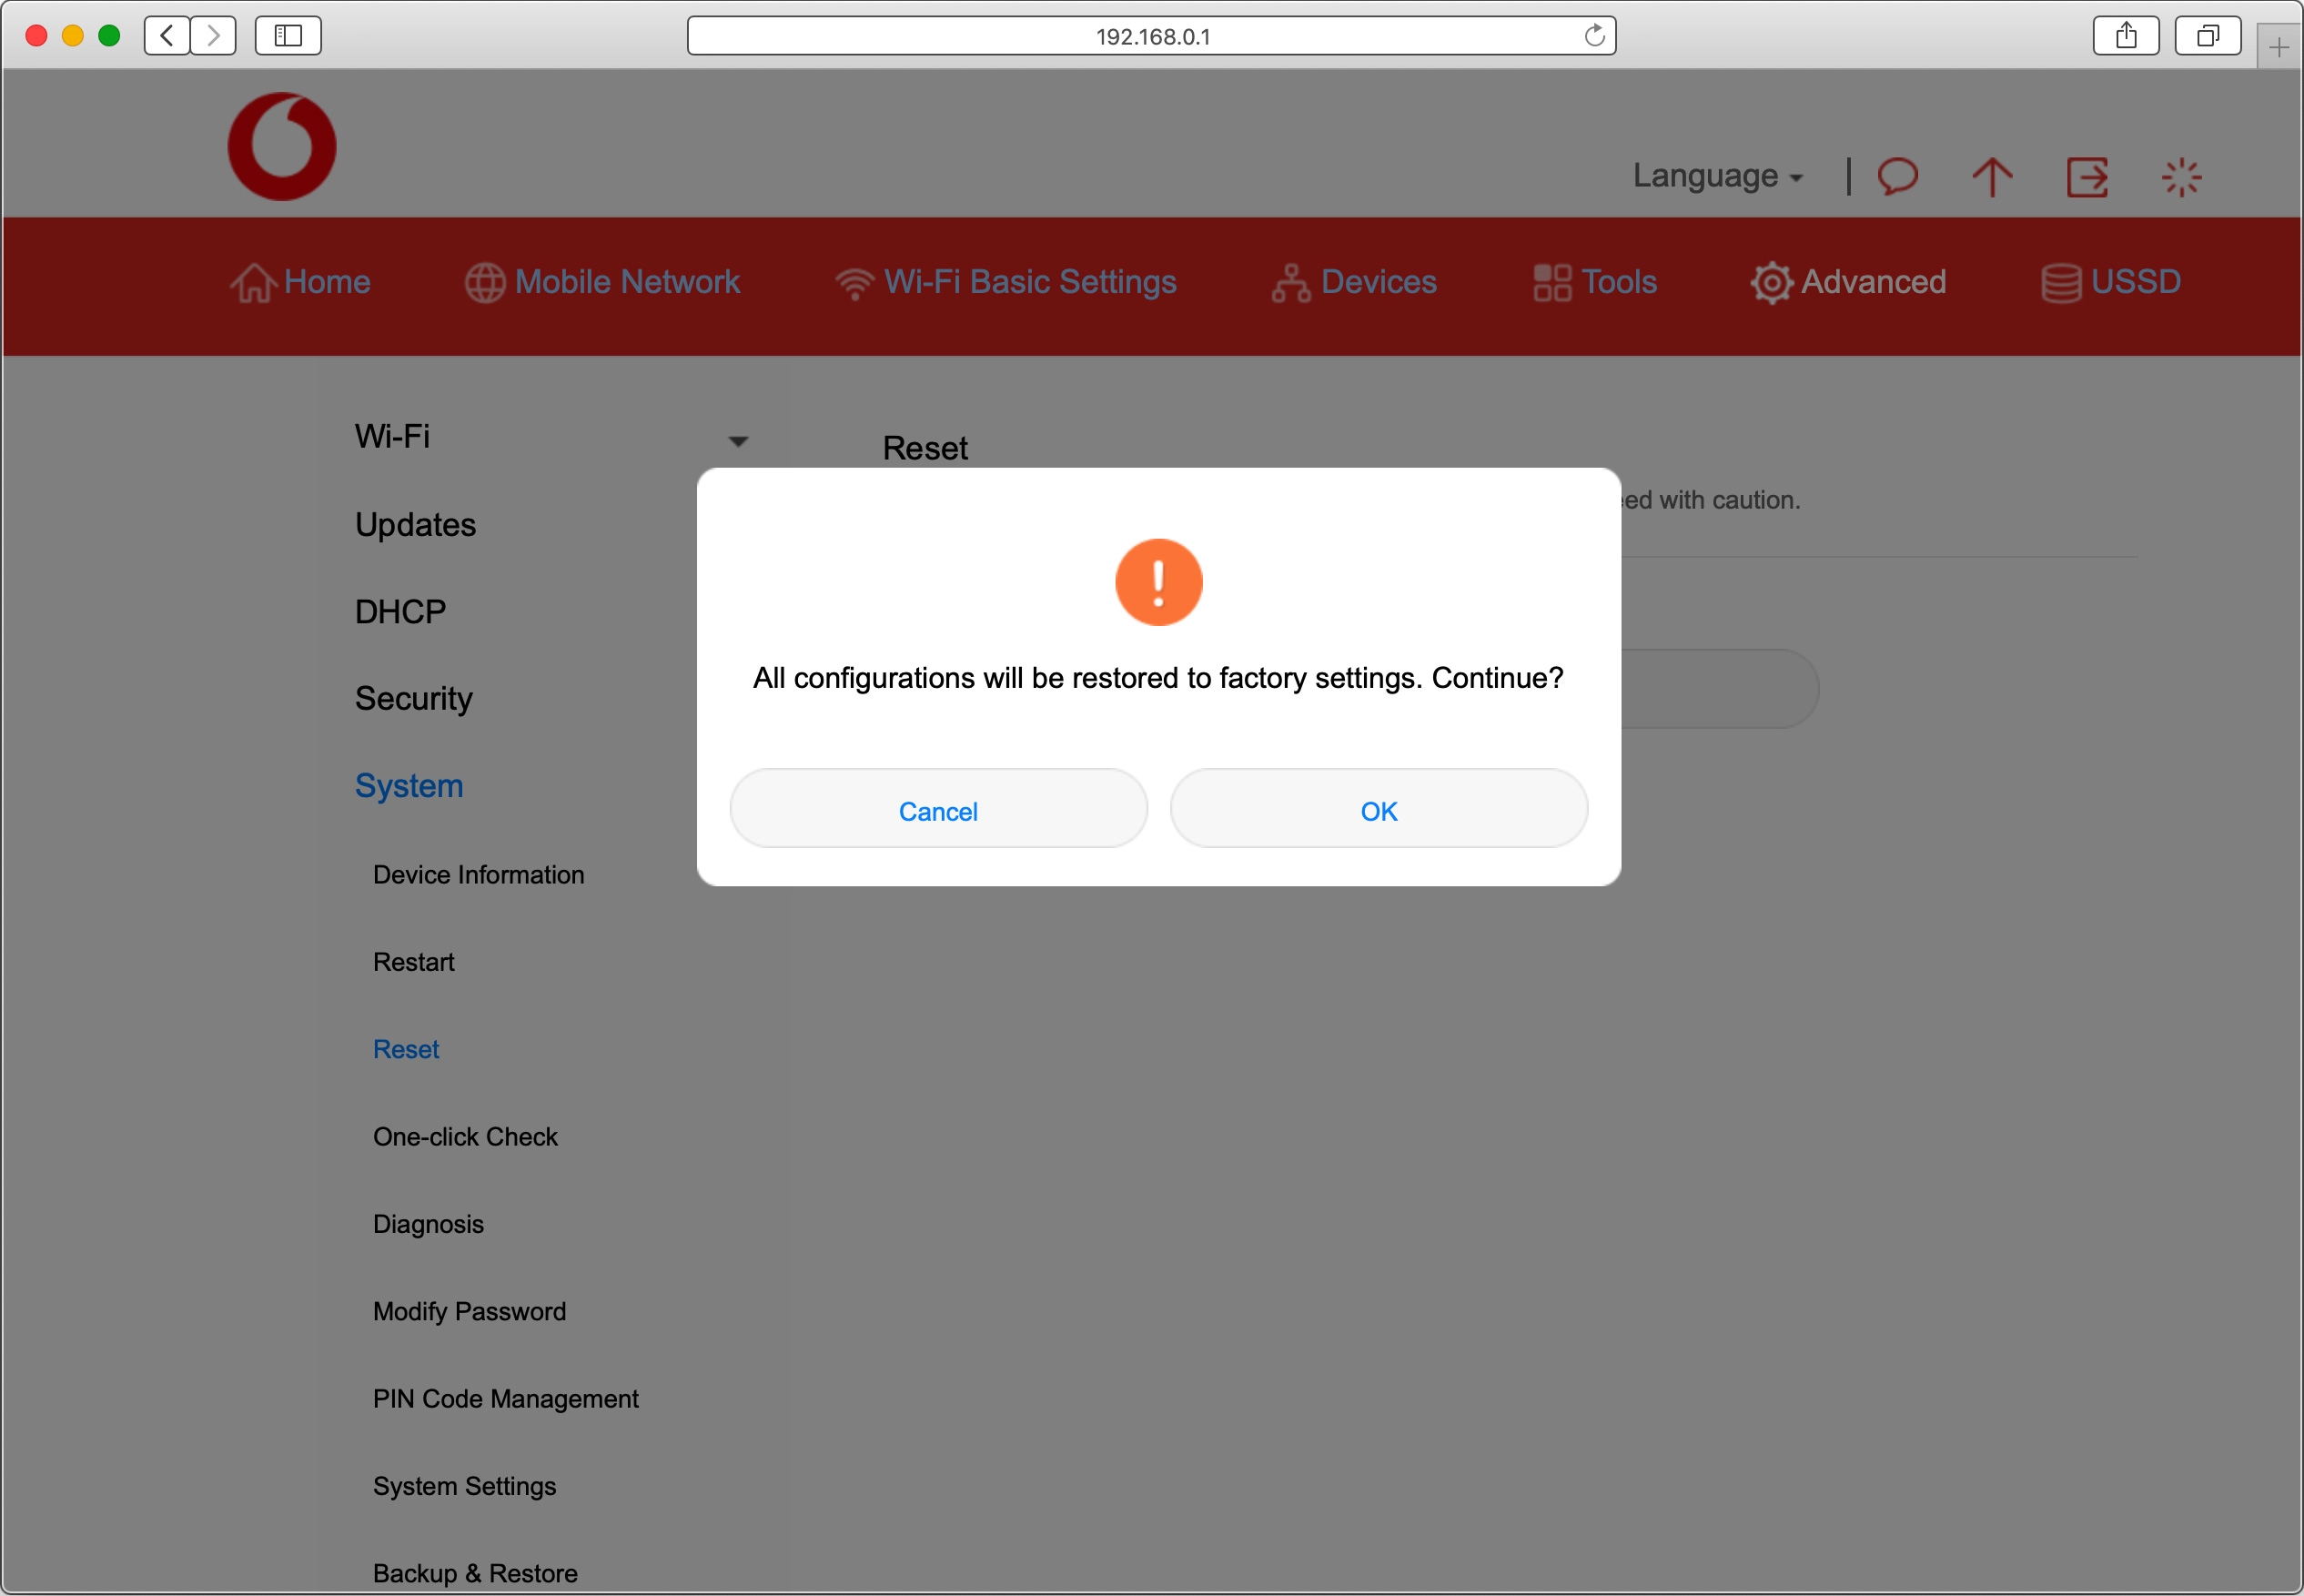This screenshot has width=2304, height=1596.
Task: Click OK to confirm factory reset
Action: [1378, 810]
